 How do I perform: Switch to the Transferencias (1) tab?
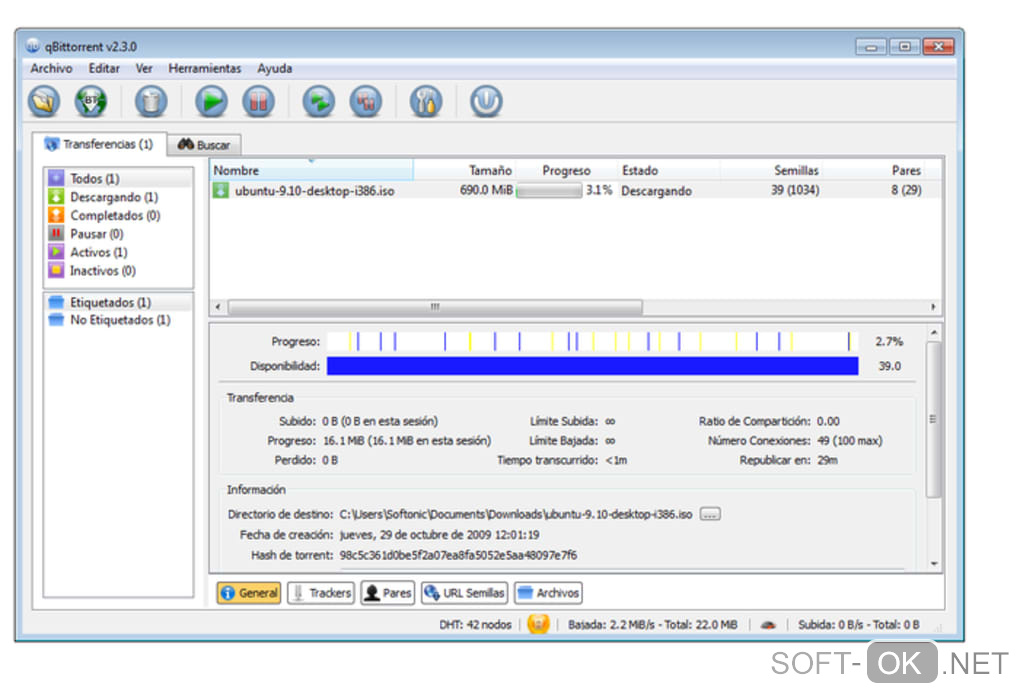(x=99, y=144)
